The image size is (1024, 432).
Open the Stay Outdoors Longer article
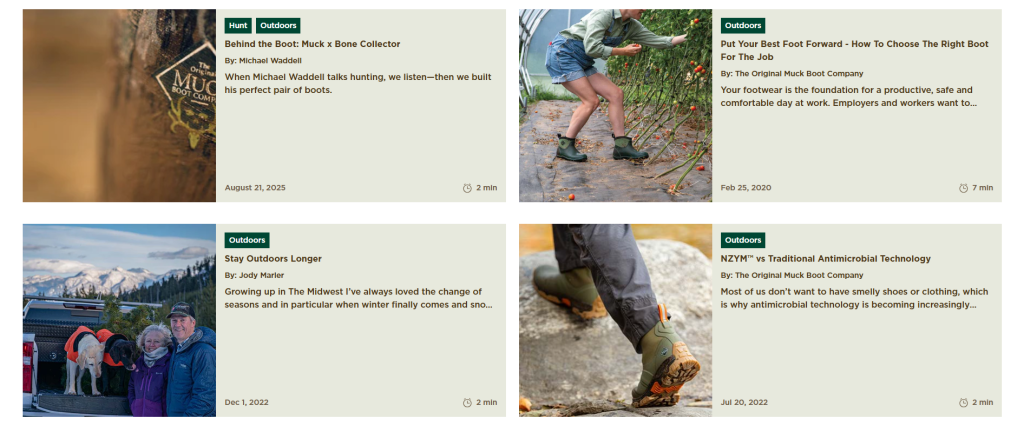tap(273, 259)
